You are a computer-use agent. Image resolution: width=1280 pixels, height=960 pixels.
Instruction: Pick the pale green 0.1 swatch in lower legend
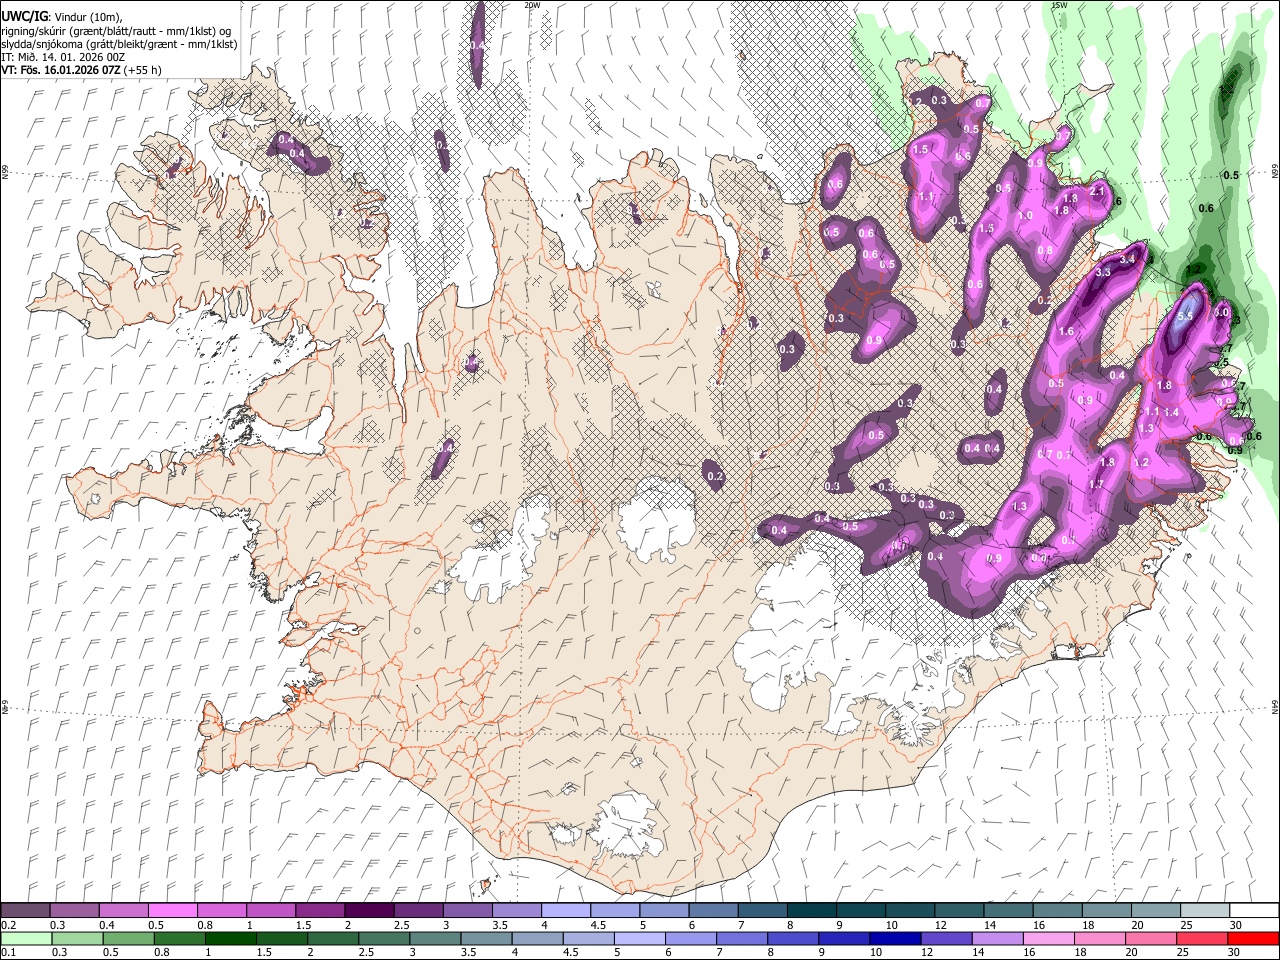pos(26,938)
